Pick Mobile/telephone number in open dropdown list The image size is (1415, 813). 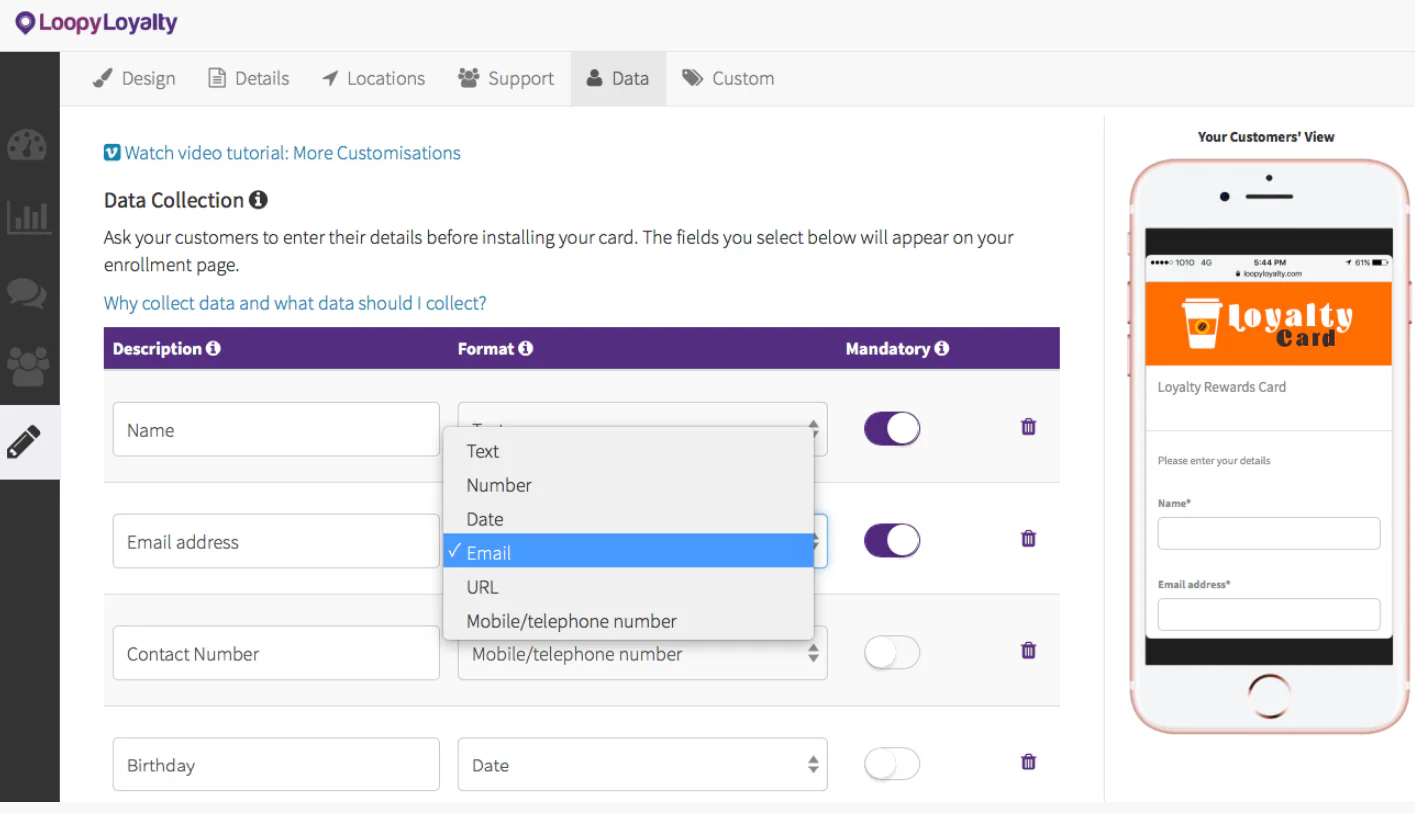click(x=628, y=621)
